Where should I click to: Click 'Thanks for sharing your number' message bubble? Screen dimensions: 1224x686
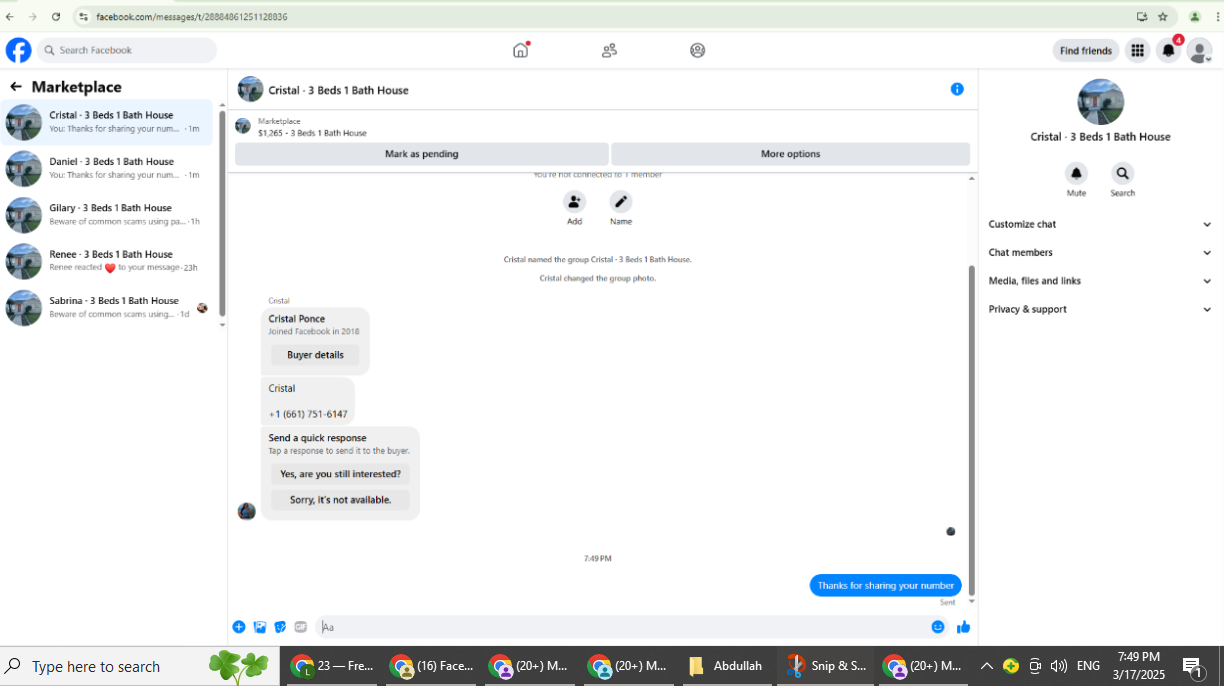pos(885,586)
